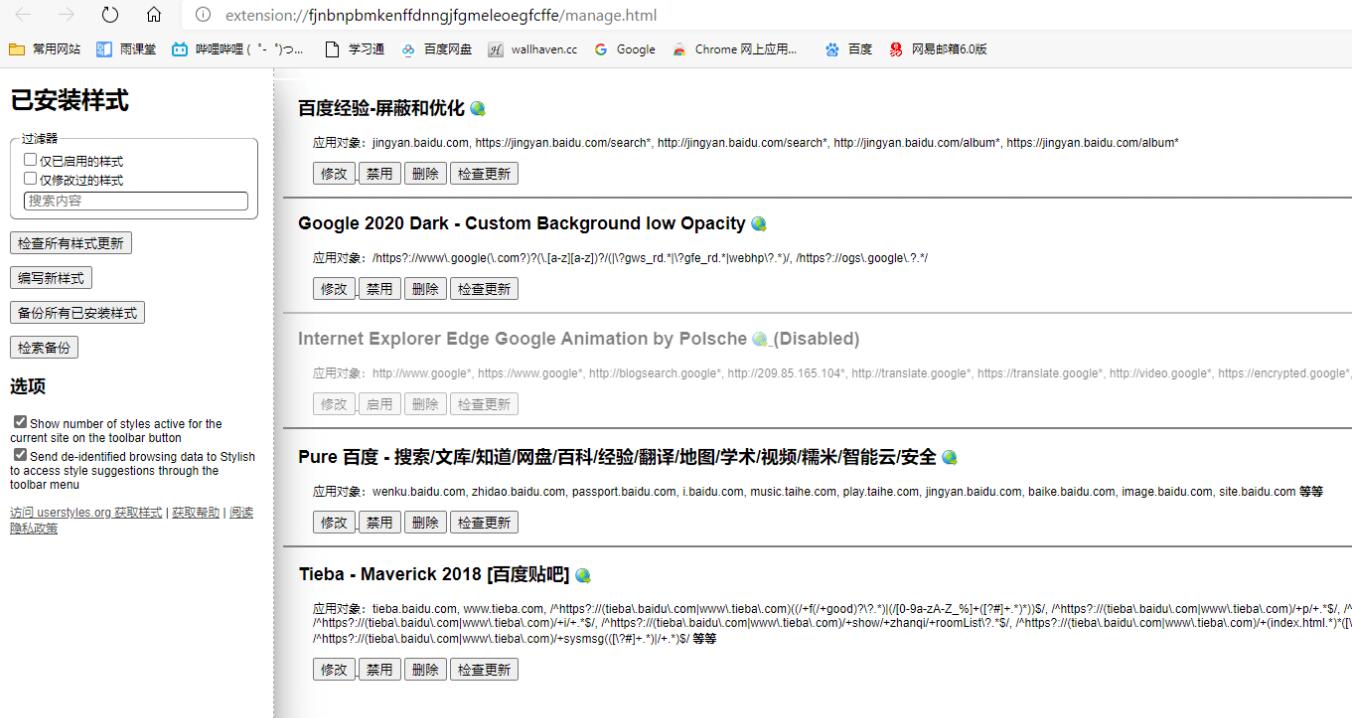The height and width of the screenshot is (718, 1352).
Task: Click globe icon beside Google 2020 Dark style
Action: (x=759, y=224)
